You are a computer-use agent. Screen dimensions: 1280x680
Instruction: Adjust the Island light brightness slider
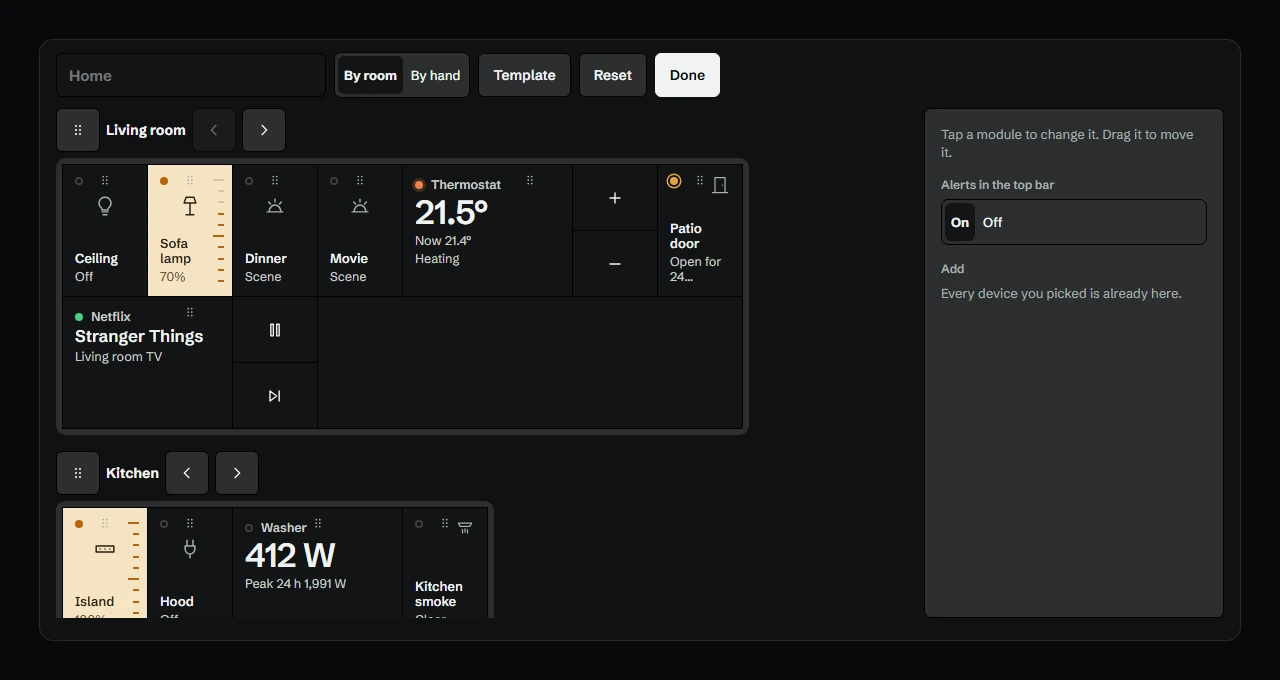pos(134,567)
